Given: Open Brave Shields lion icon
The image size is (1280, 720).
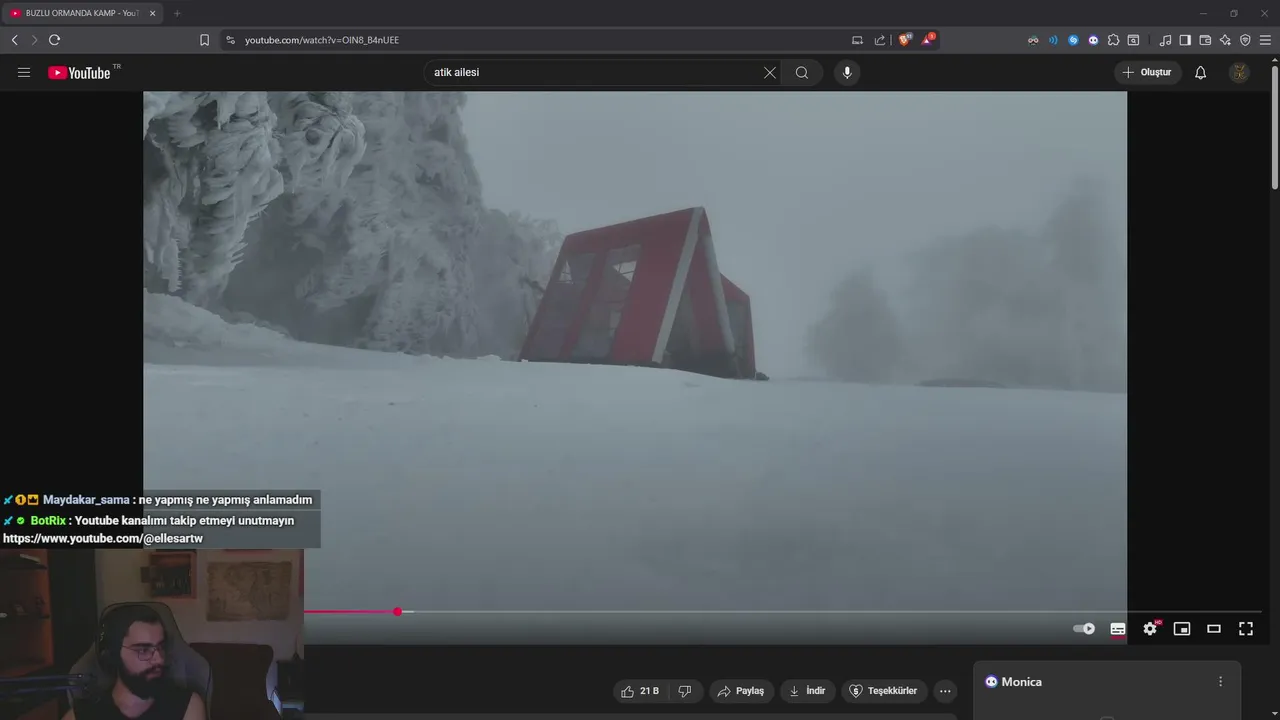Looking at the screenshot, I should tap(905, 40).
